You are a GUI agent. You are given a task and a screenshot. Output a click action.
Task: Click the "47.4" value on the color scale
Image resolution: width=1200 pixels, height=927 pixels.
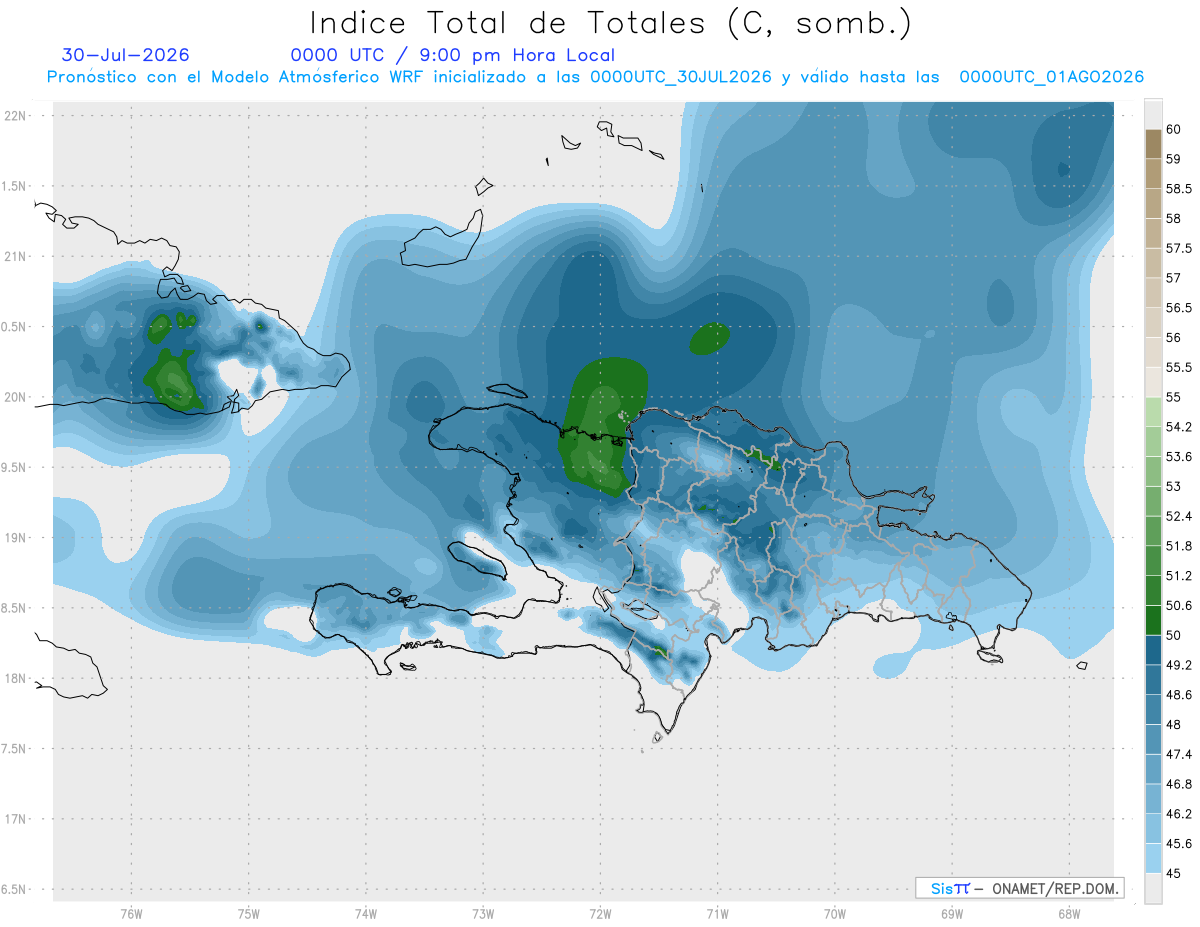tap(1179, 755)
